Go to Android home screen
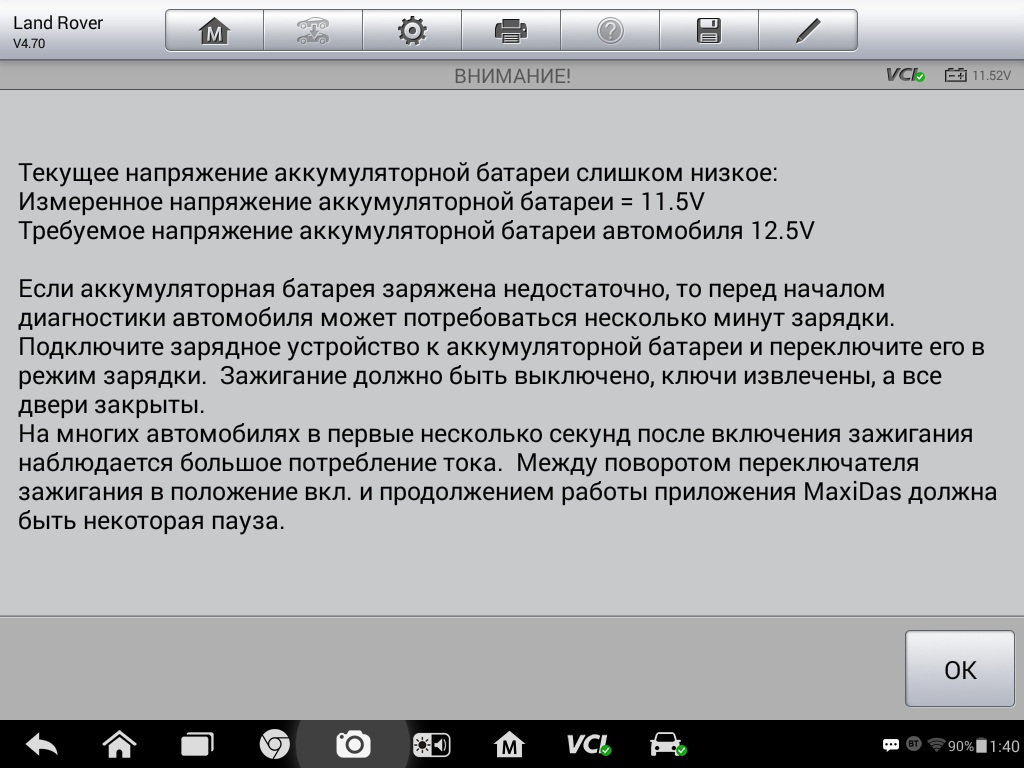 pyautogui.click(x=119, y=744)
